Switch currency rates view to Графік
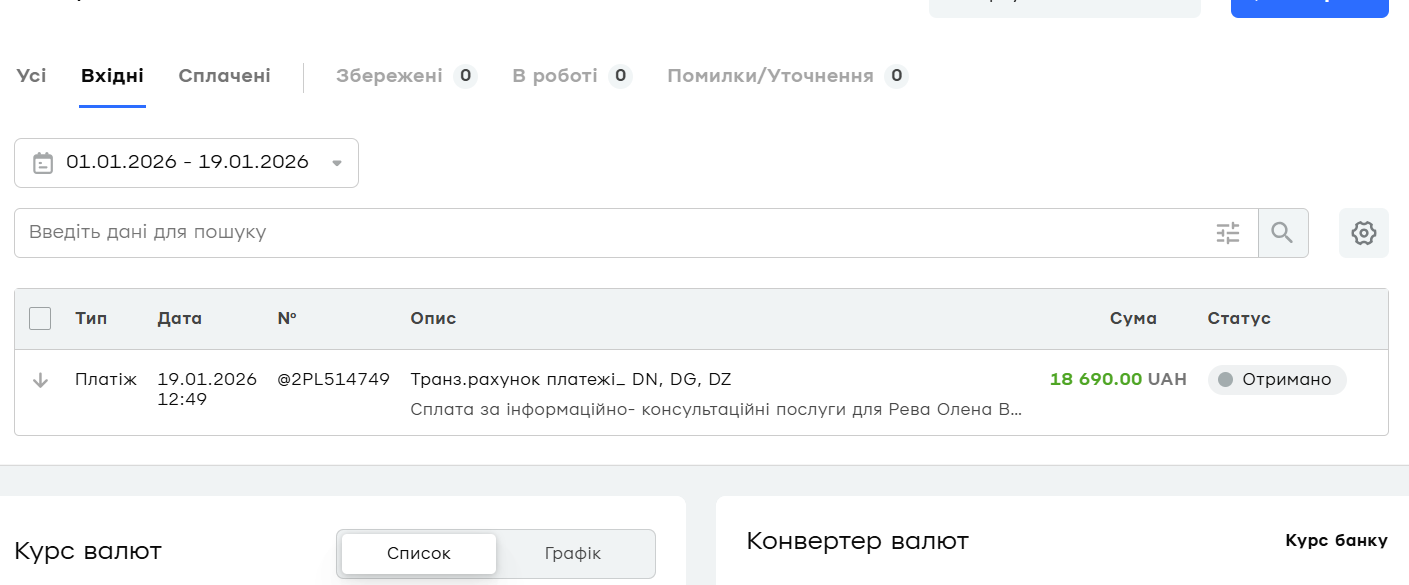This screenshot has height=585, width=1409. pos(573,553)
